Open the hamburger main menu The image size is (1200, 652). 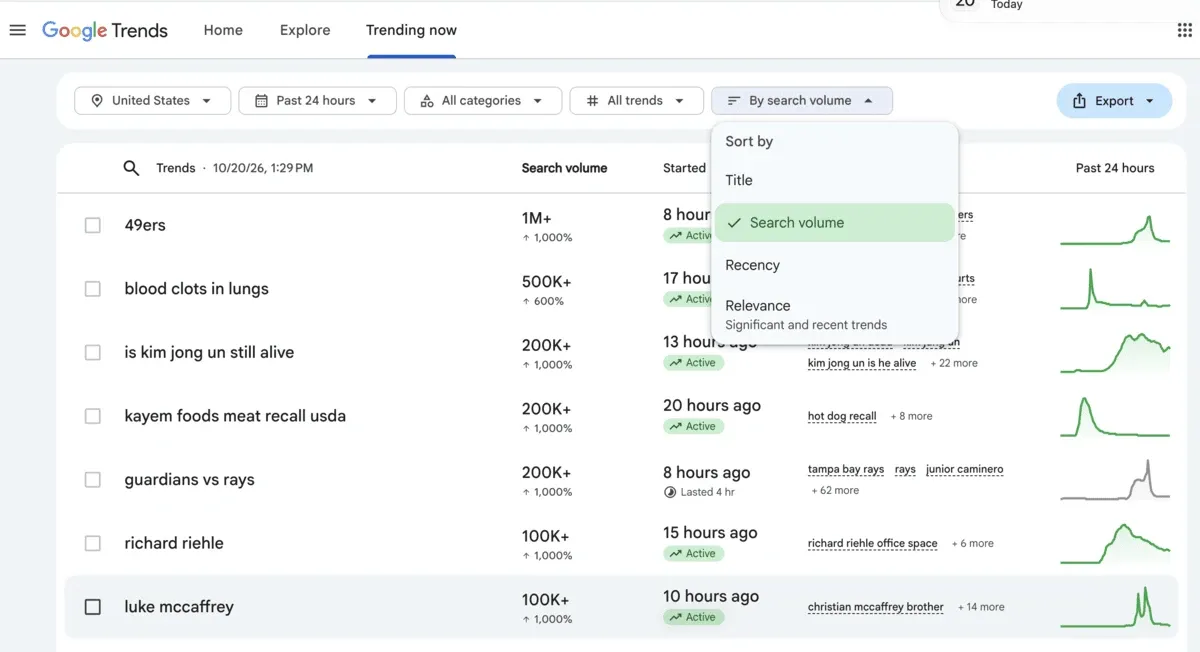[x=17, y=30]
